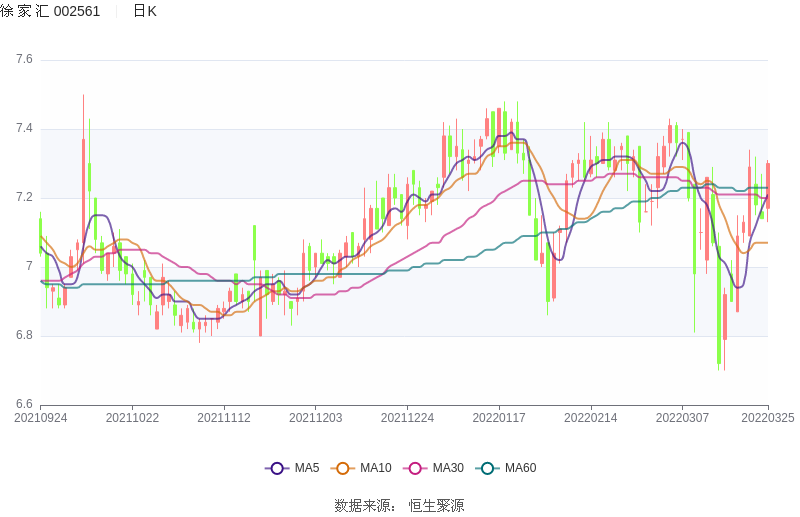The image size is (800, 517).
Task: Toggle MA30 visibility via its legend text
Action: (447, 468)
